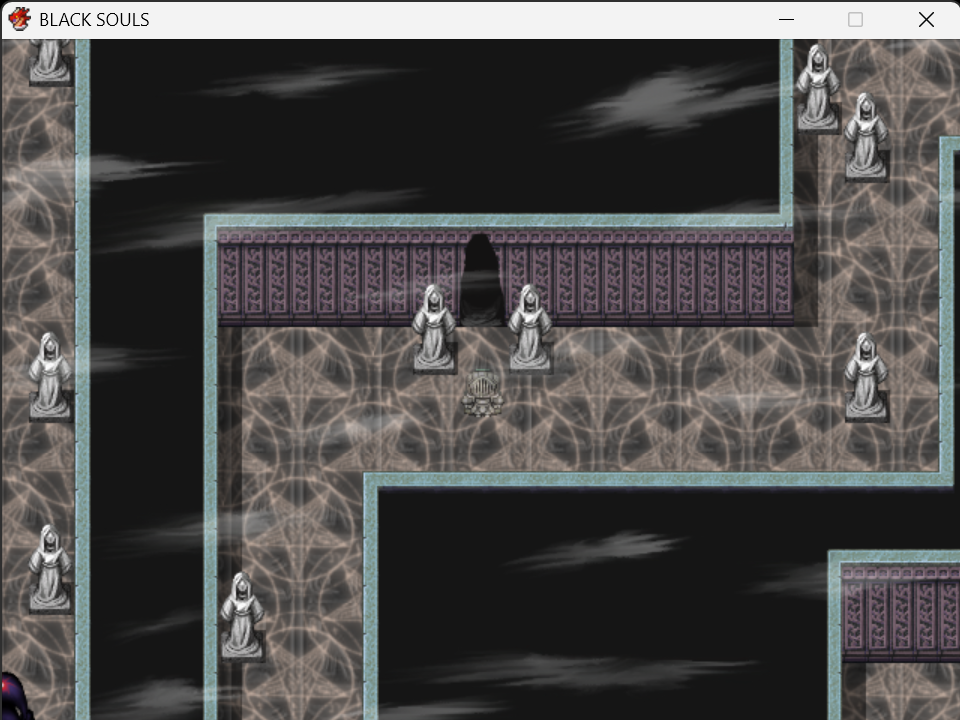960x720 pixels.
Task: Click the BLACK SOULS window title text
Action: click(x=94, y=20)
